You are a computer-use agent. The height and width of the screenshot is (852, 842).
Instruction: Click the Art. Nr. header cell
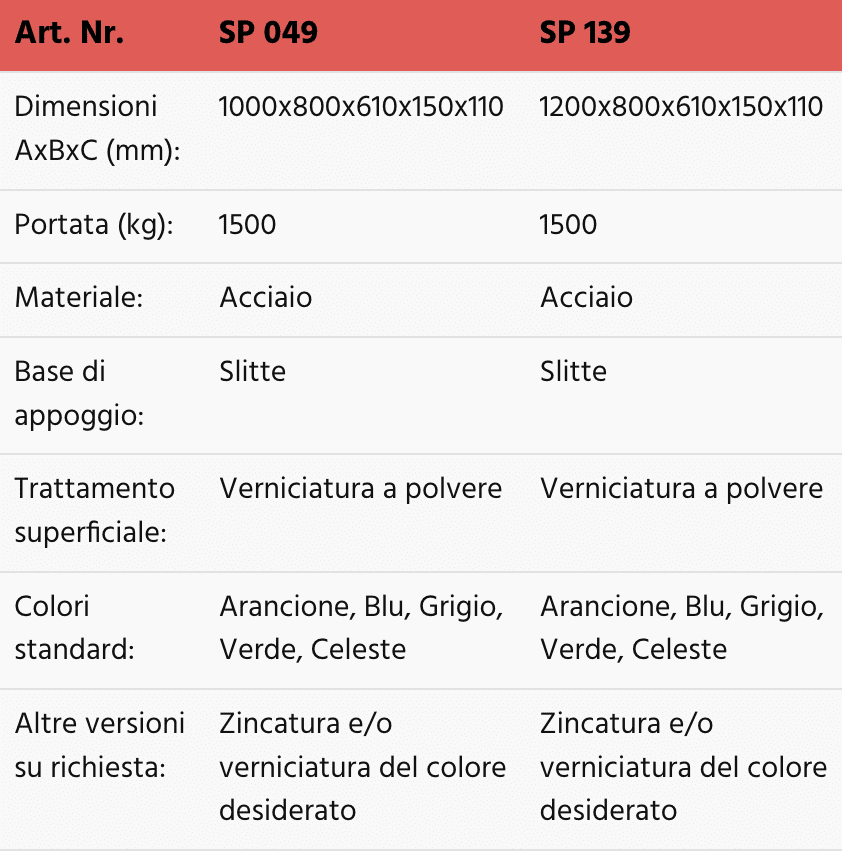(x=69, y=33)
